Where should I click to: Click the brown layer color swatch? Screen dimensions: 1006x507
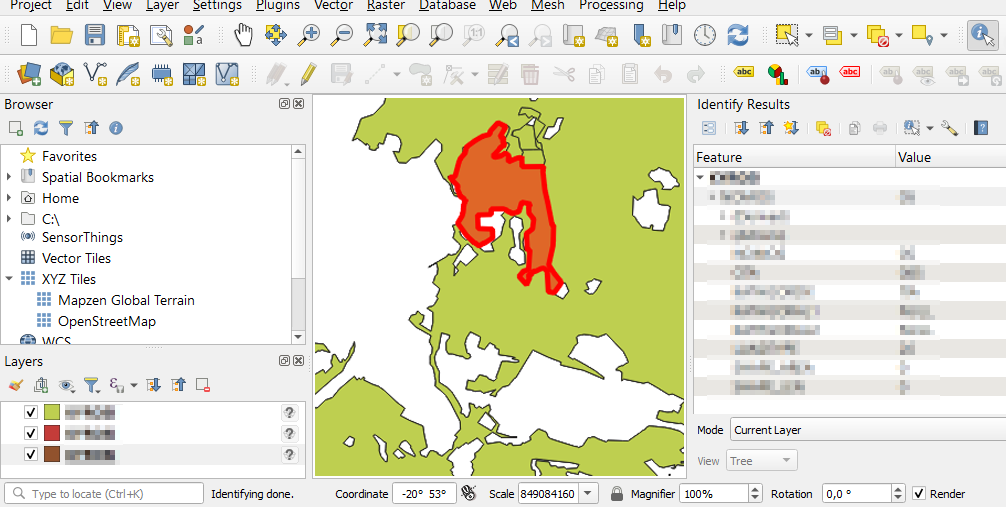(x=52, y=455)
